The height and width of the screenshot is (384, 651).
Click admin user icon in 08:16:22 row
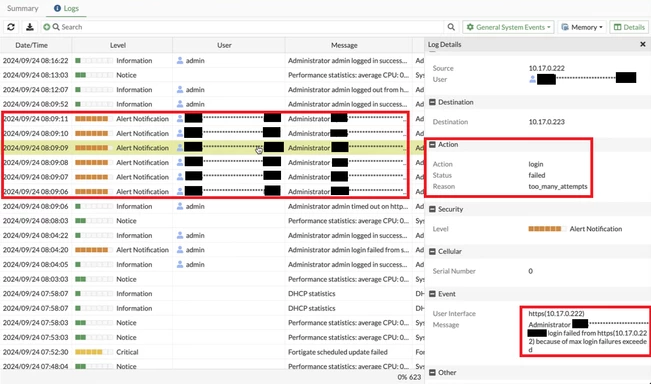[180, 61]
